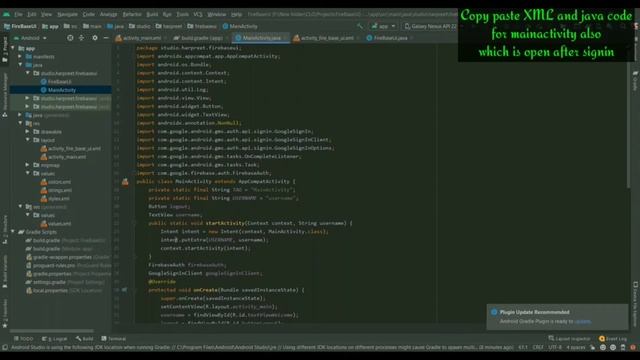Select FireBaseUI class in project tree
The height and width of the screenshot is (360, 640).
[x=56, y=82]
